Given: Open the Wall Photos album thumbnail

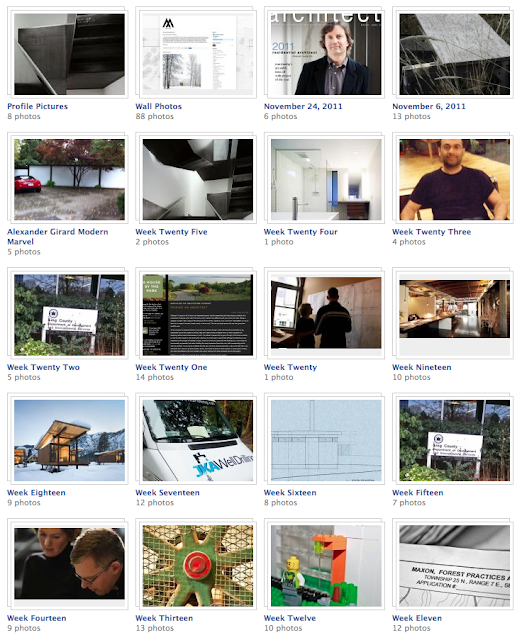Looking at the screenshot, I should (198, 54).
